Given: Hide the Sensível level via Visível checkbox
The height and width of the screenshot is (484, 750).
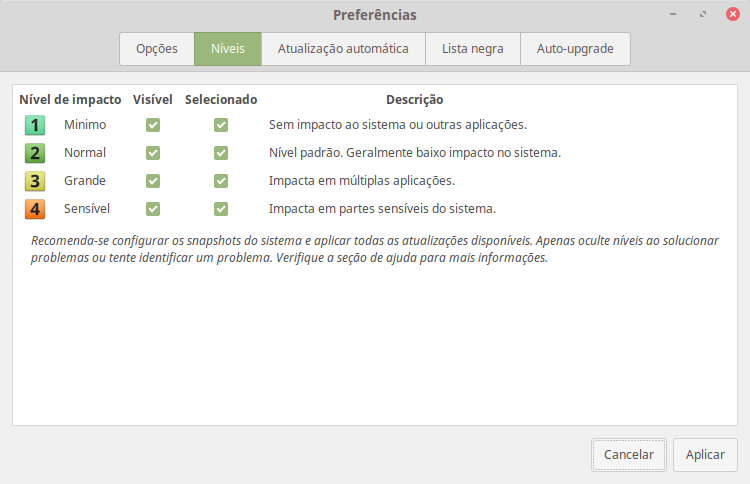Looking at the screenshot, I should tap(153, 209).
